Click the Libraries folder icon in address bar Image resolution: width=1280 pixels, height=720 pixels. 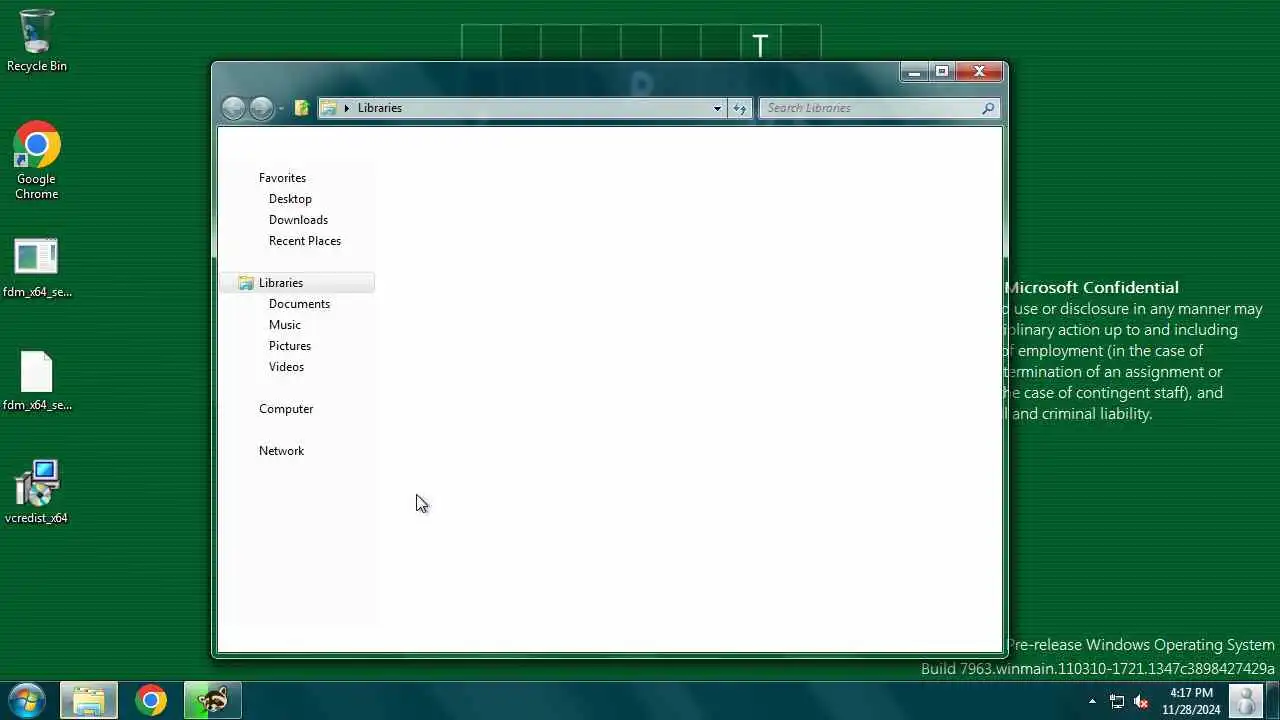(x=328, y=108)
